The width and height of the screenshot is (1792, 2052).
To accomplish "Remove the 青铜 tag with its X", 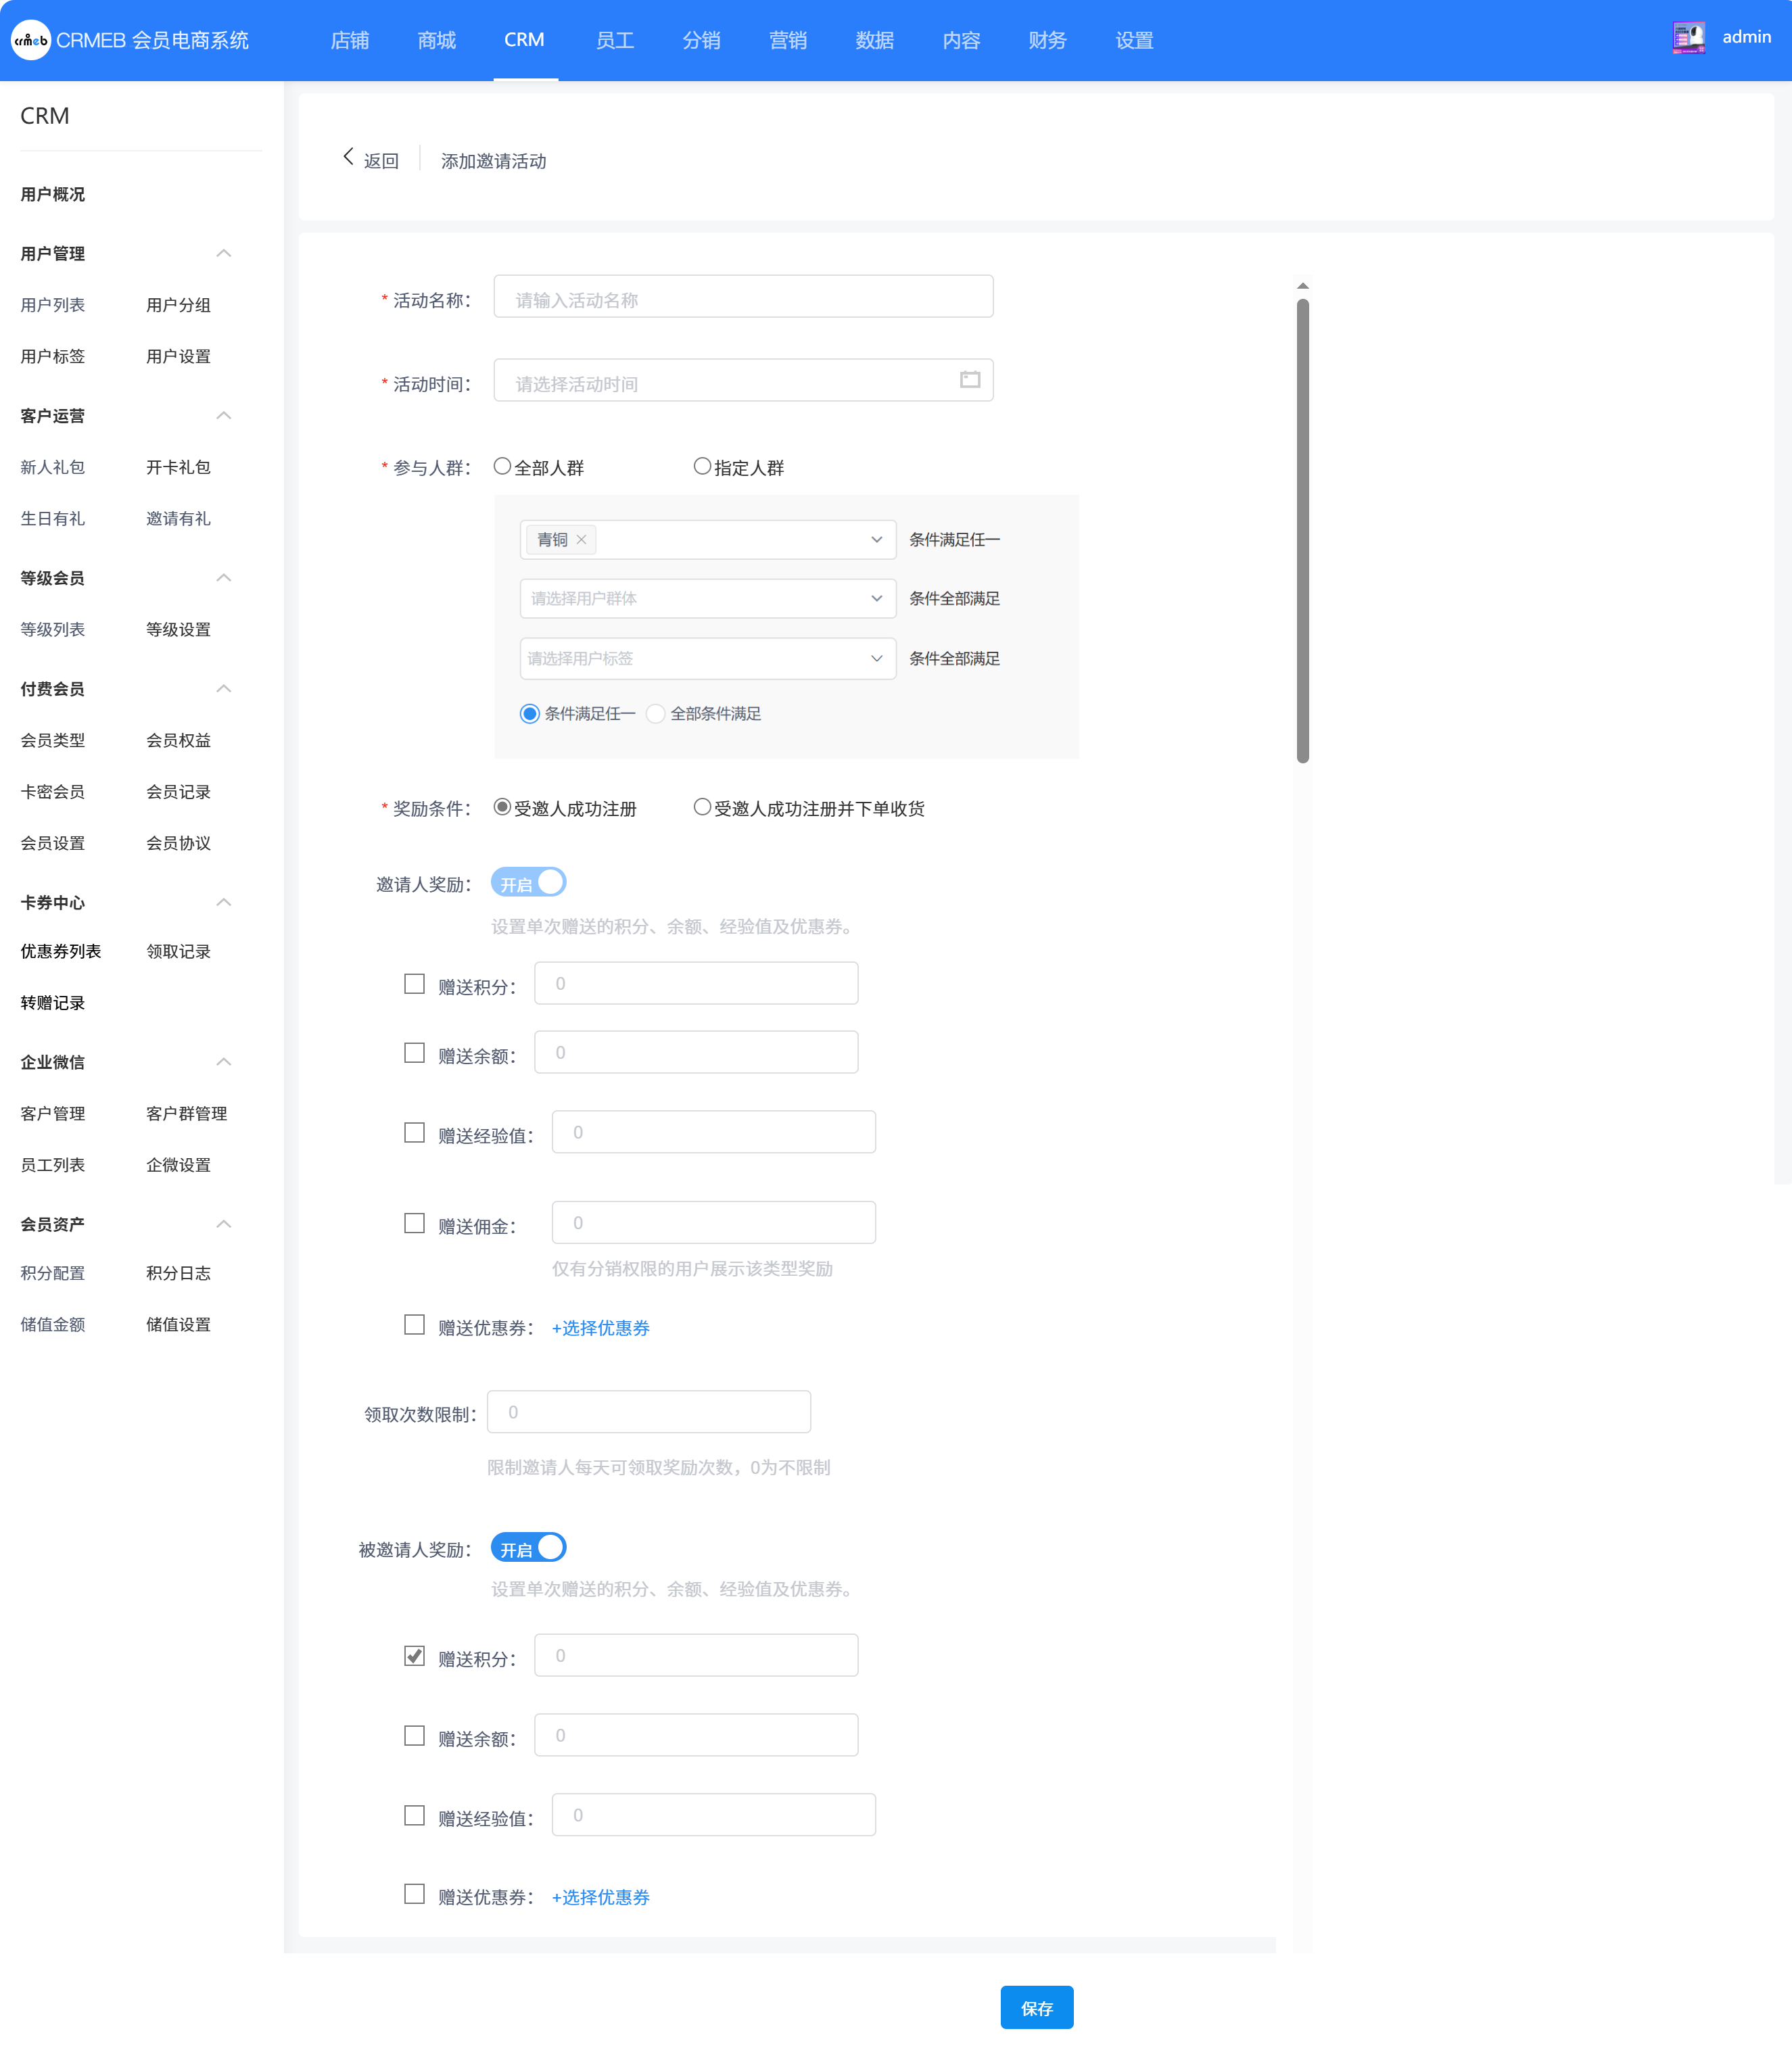I will coord(581,540).
